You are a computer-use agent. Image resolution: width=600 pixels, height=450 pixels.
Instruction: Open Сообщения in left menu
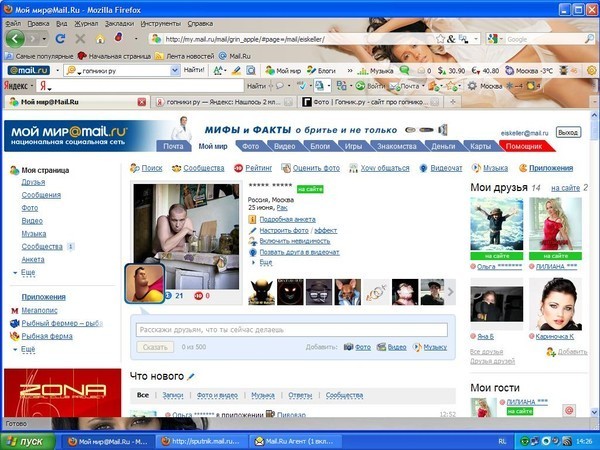click(41, 195)
